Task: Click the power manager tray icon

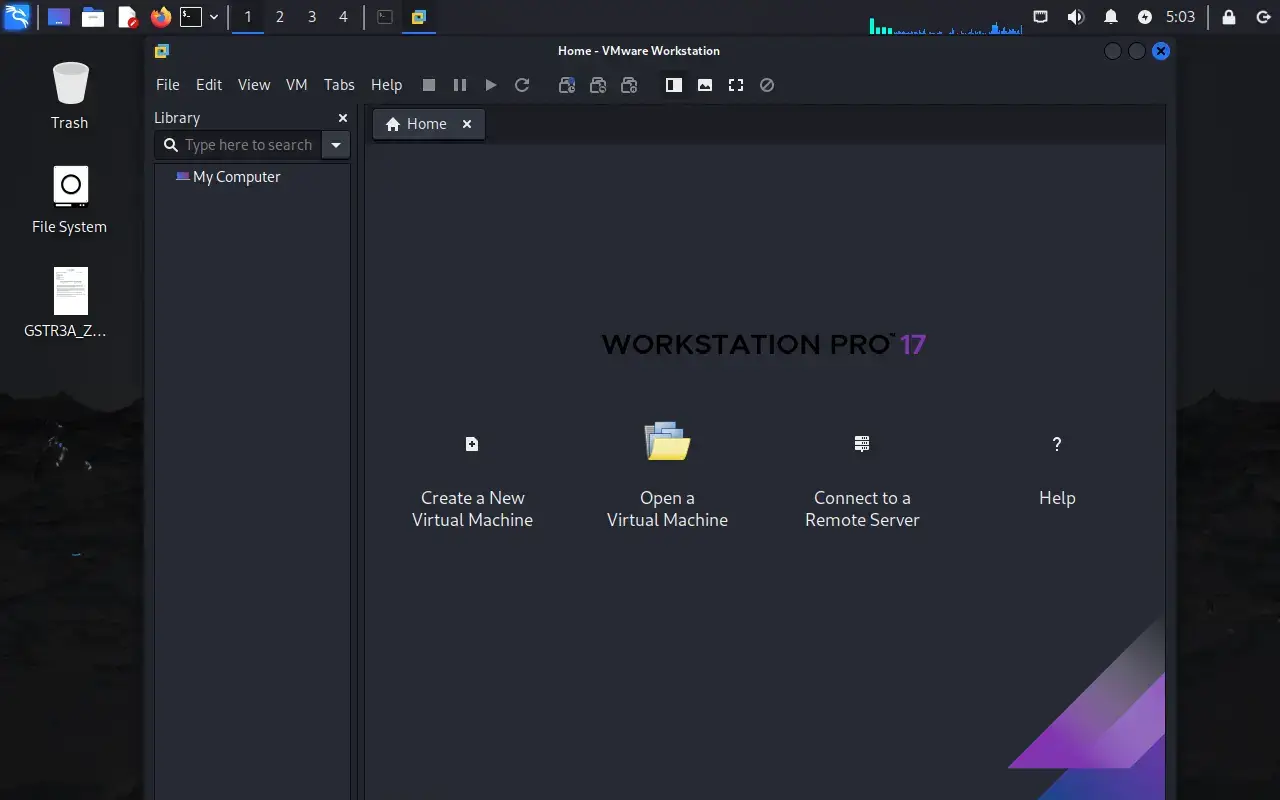Action: pyautogui.click(x=1145, y=17)
